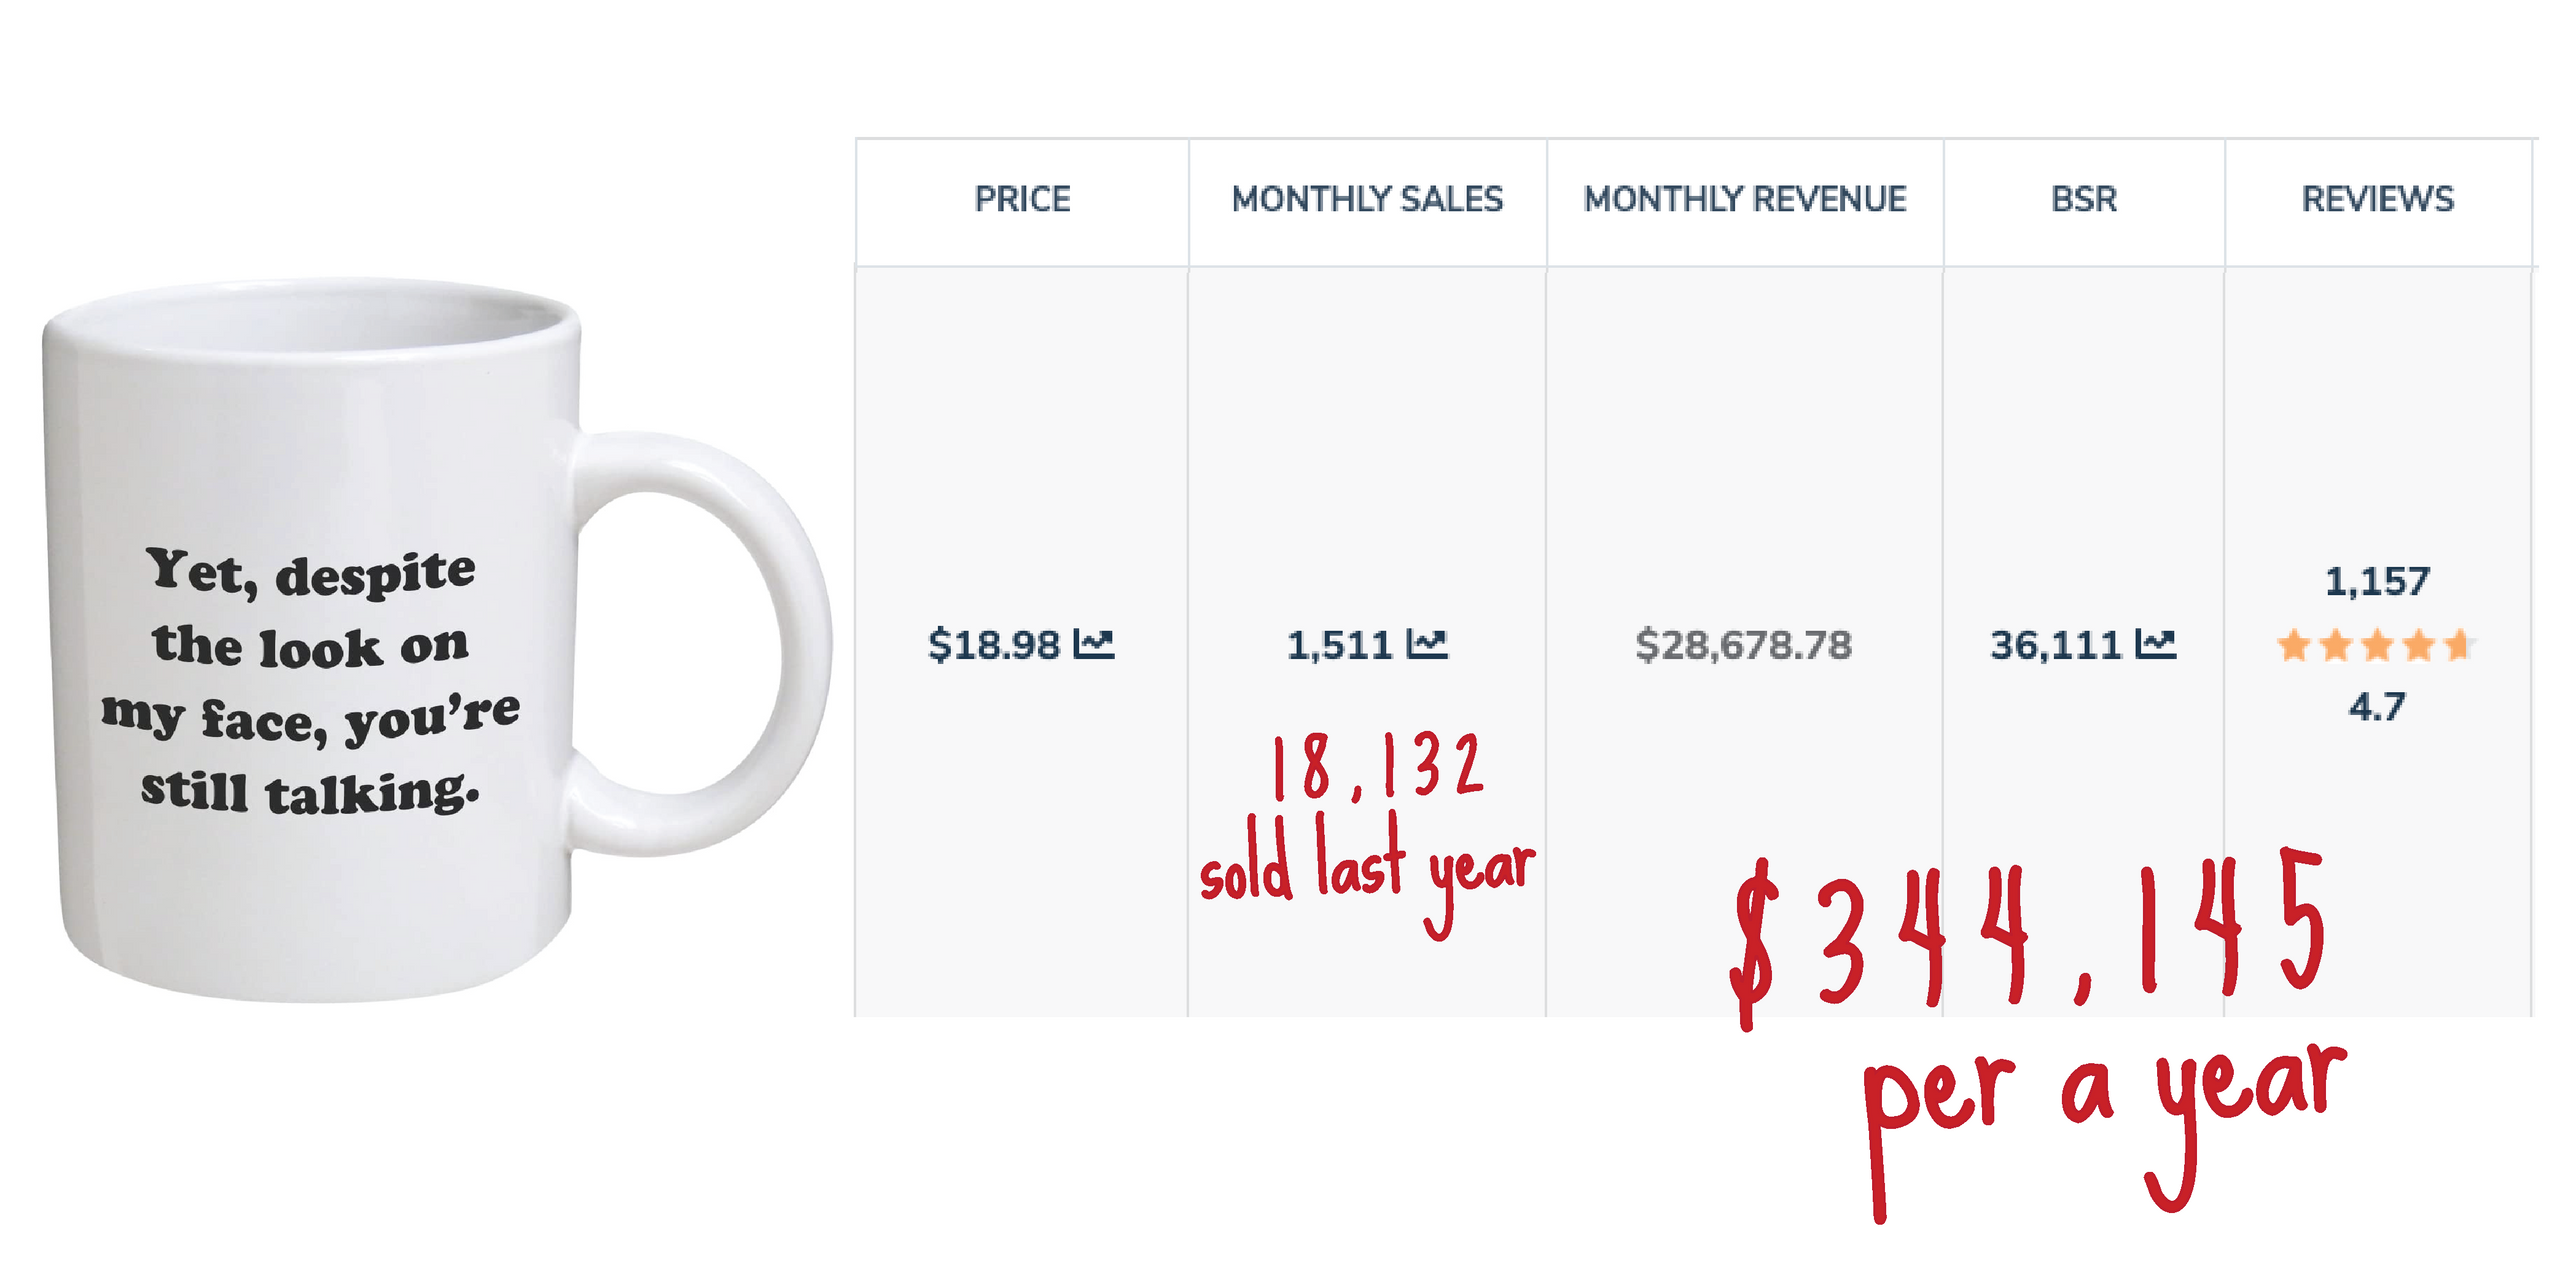Image resolution: width=2560 pixels, height=1280 pixels.
Task: Click the $18.98 price value
Action: [994, 645]
